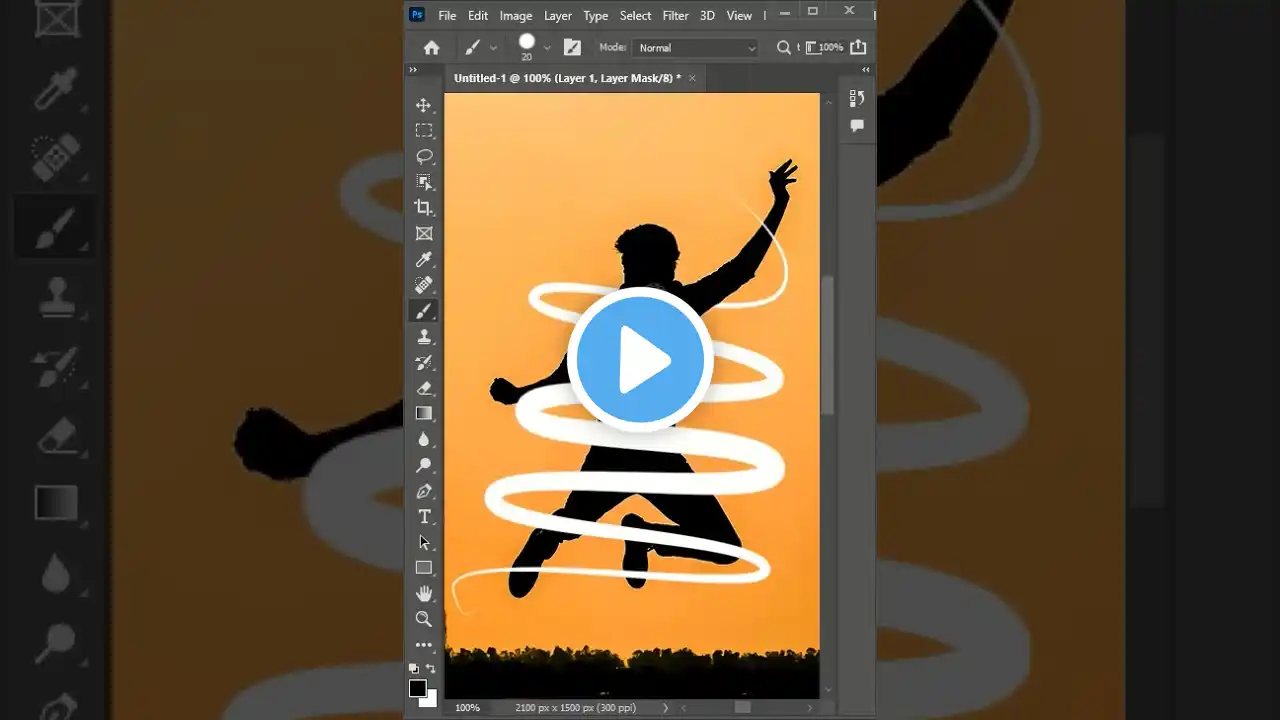Select the Move tool
The height and width of the screenshot is (720, 1280).
[424, 105]
